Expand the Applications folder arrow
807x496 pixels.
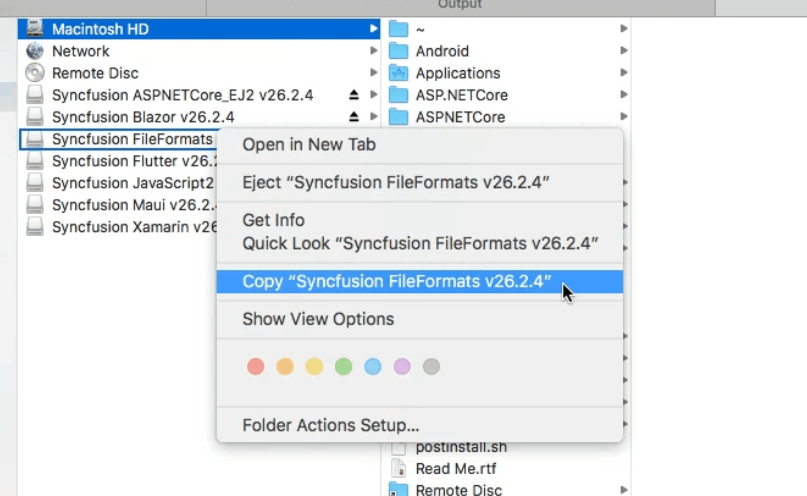(x=623, y=73)
